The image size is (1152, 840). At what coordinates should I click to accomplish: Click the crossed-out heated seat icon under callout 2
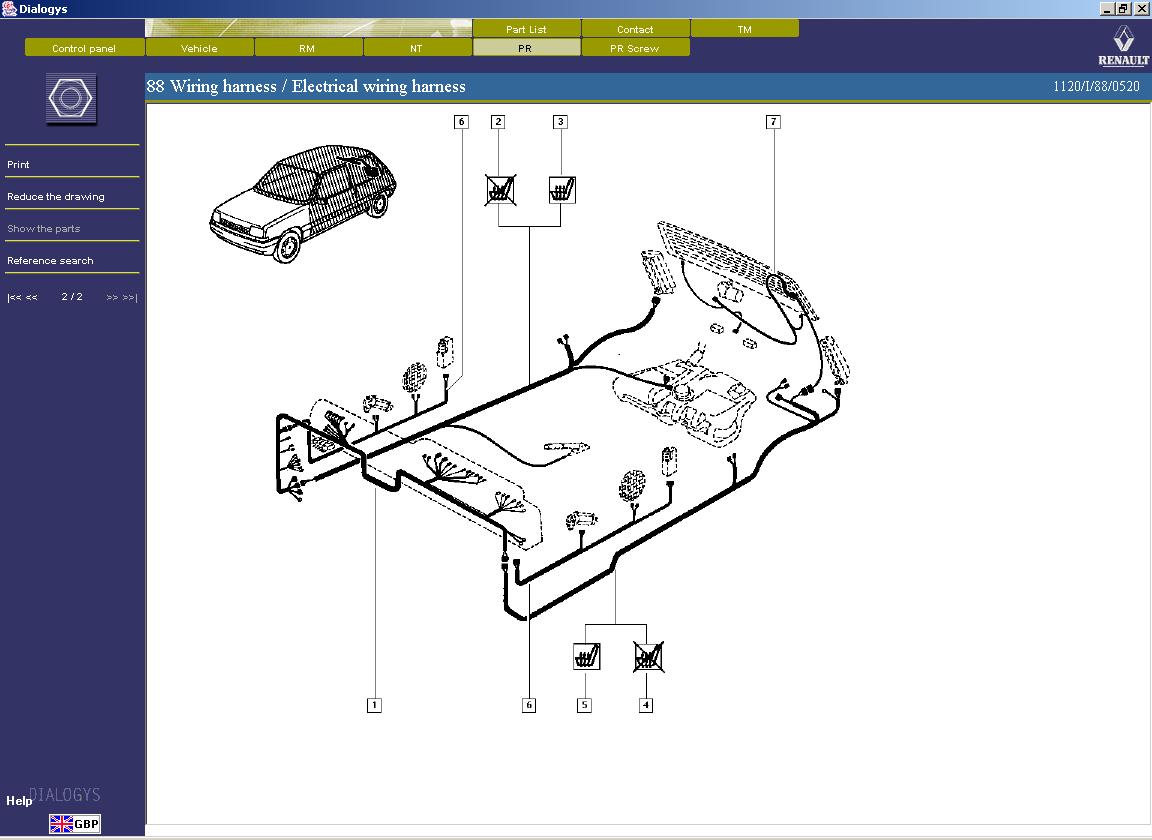coord(500,190)
